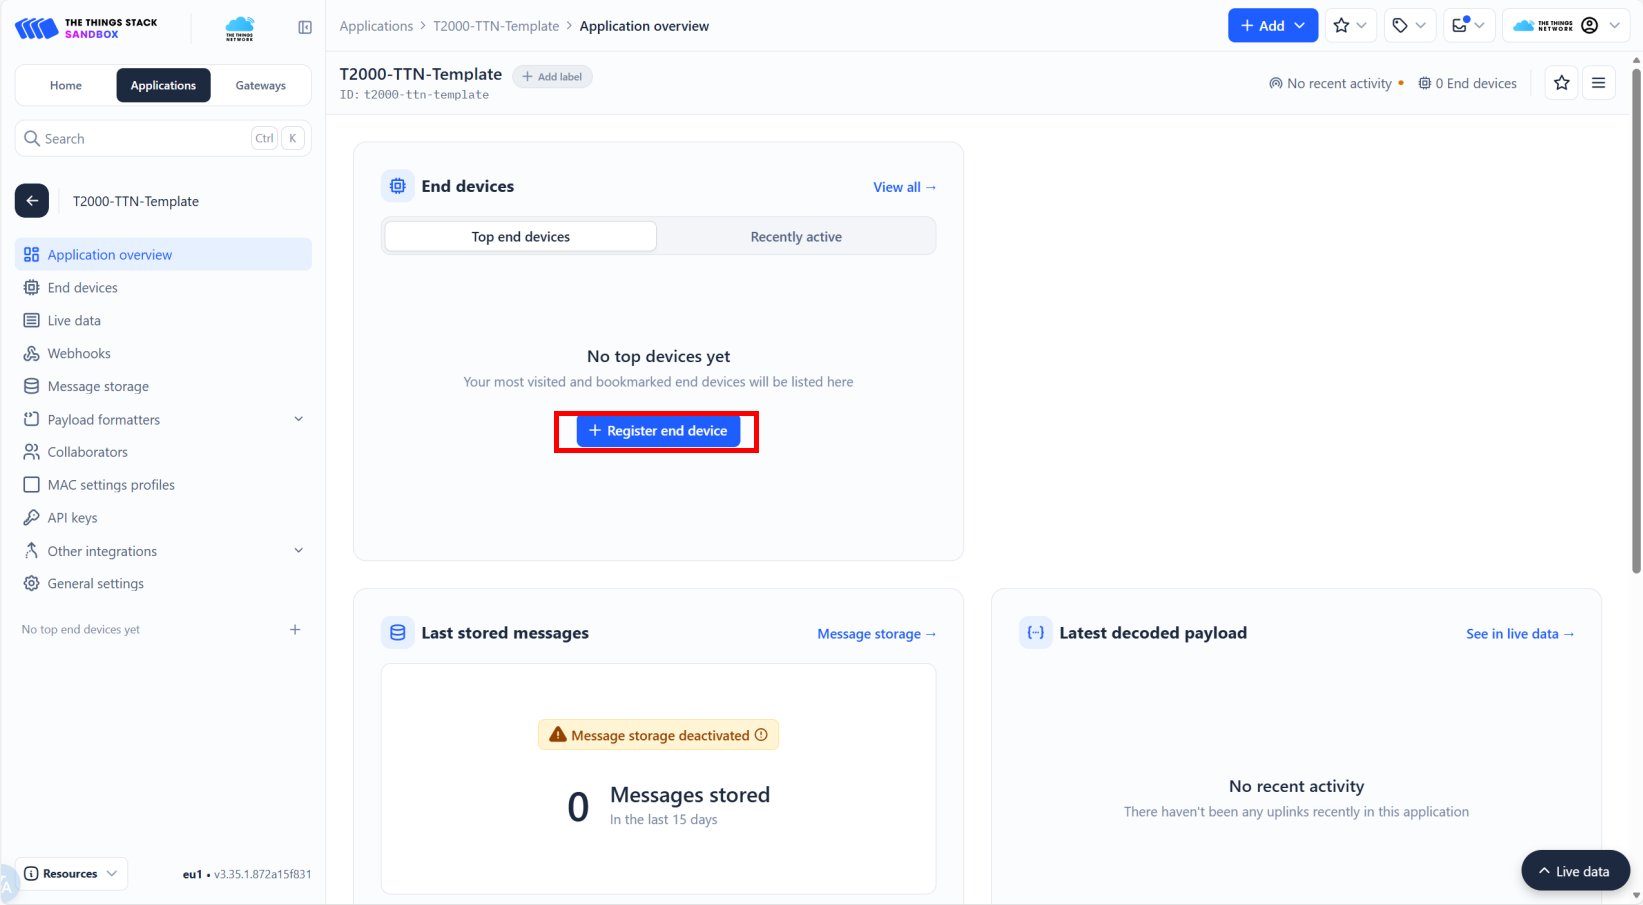This screenshot has width=1643, height=905.
Task: Bookmark application using the star button
Action: (1561, 83)
